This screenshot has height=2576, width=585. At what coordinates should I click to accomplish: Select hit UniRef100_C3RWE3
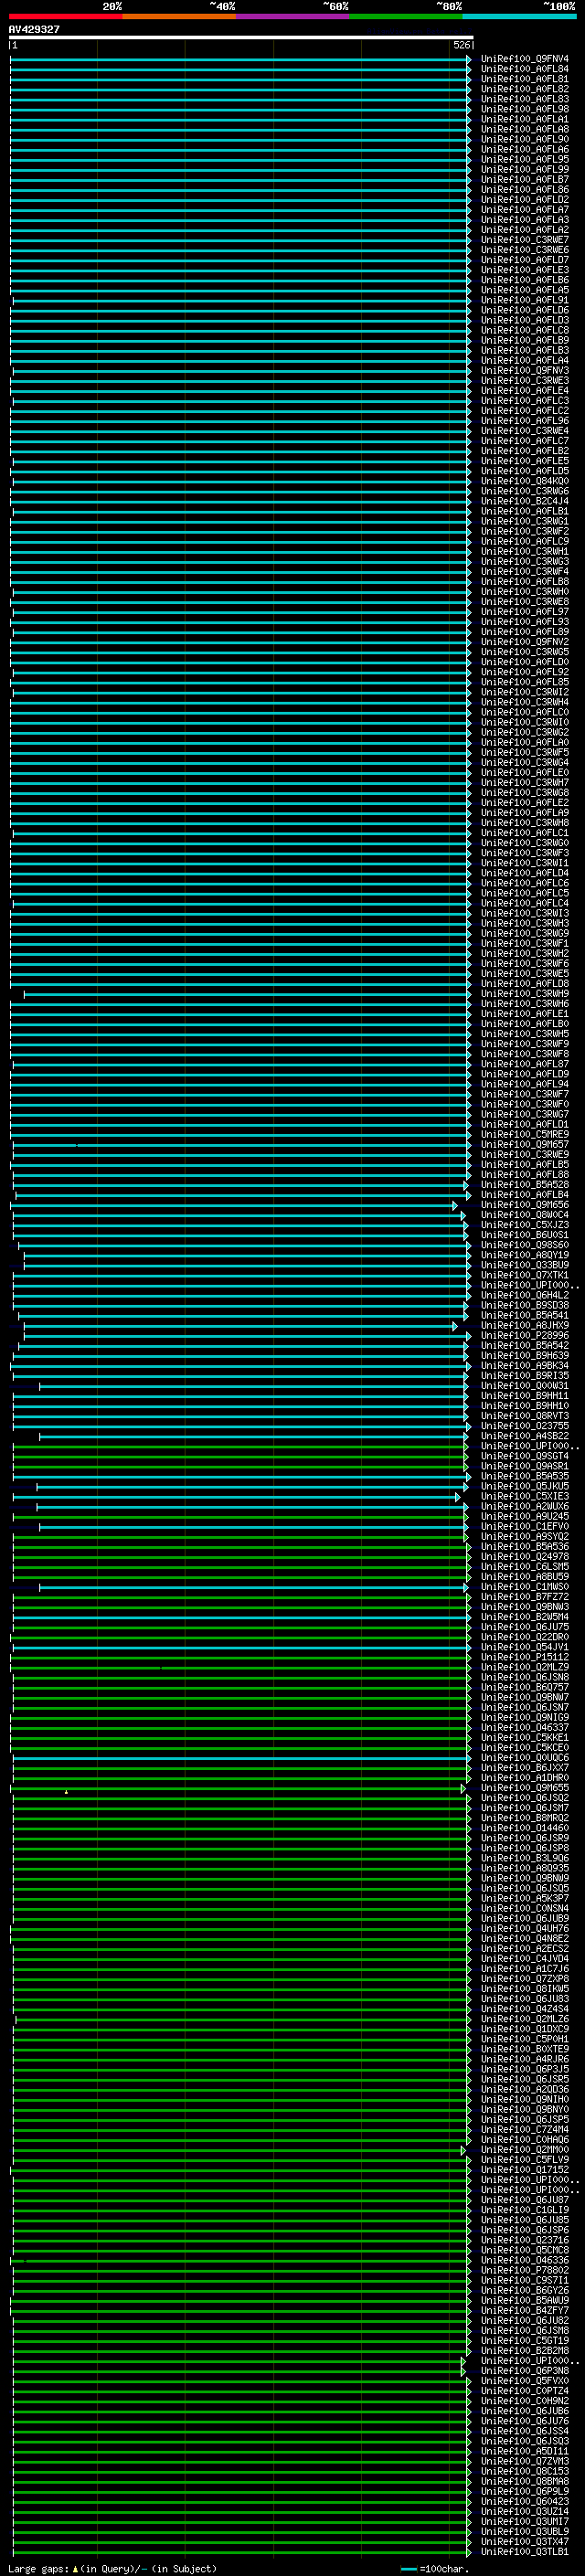525,380
